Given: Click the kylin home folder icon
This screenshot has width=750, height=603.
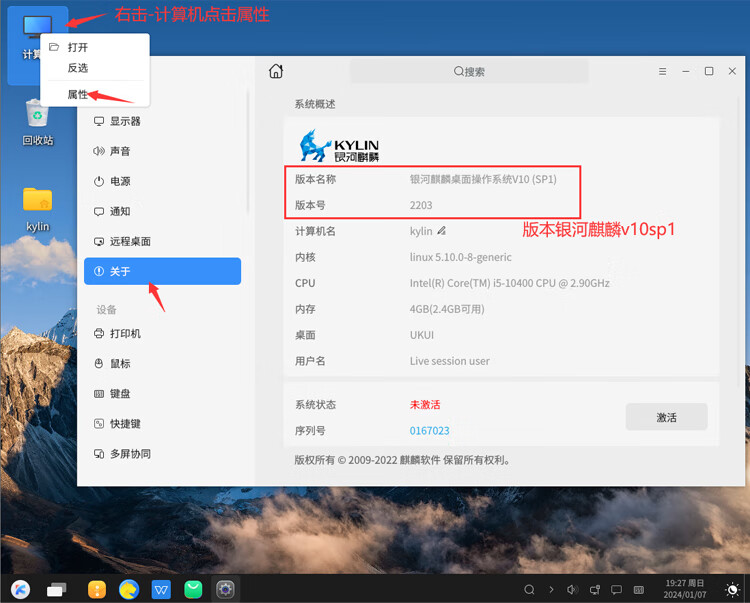Looking at the screenshot, I should [38, 209].
